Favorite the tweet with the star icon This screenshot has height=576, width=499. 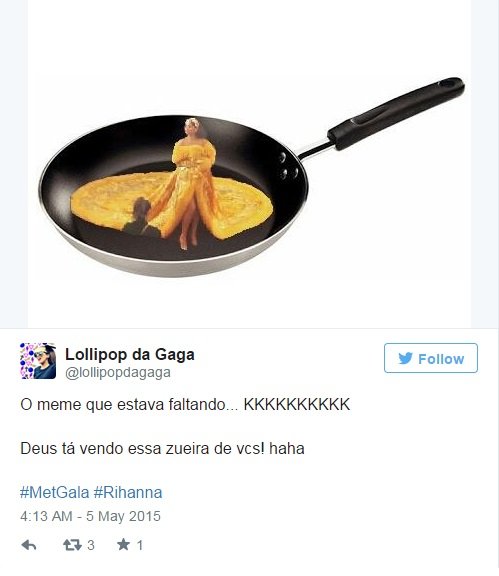123,544
